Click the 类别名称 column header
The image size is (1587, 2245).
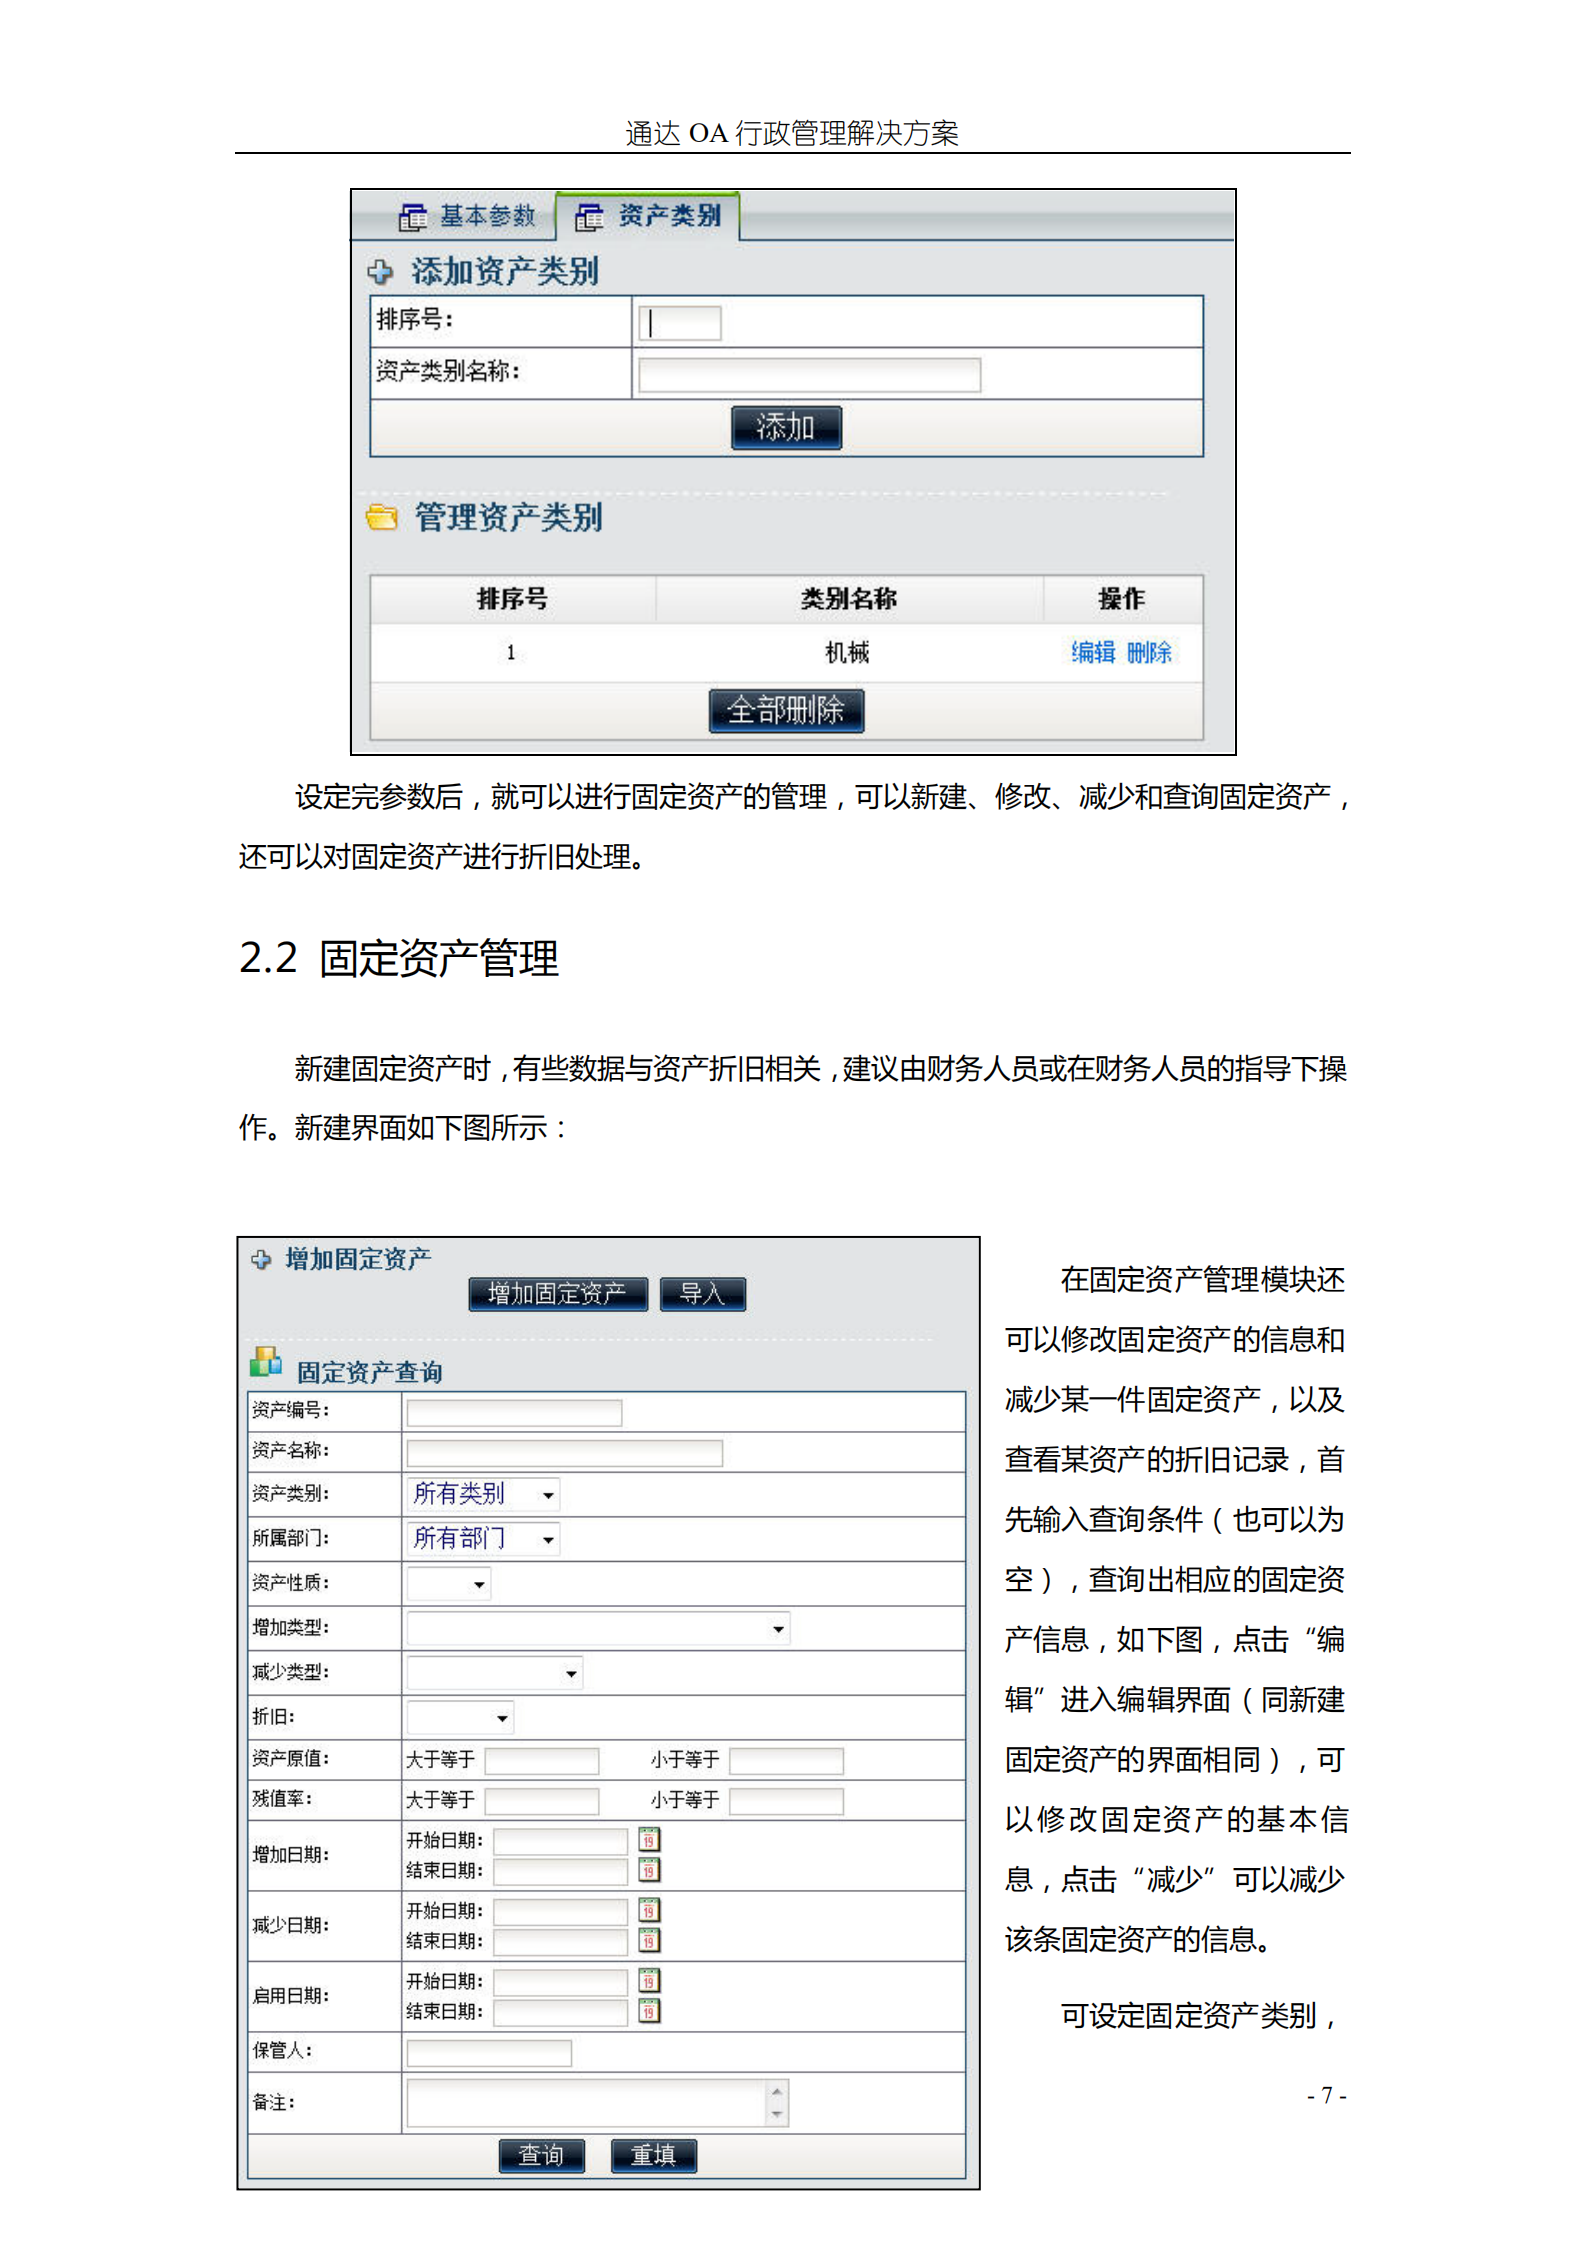click(x=849, y=599)
